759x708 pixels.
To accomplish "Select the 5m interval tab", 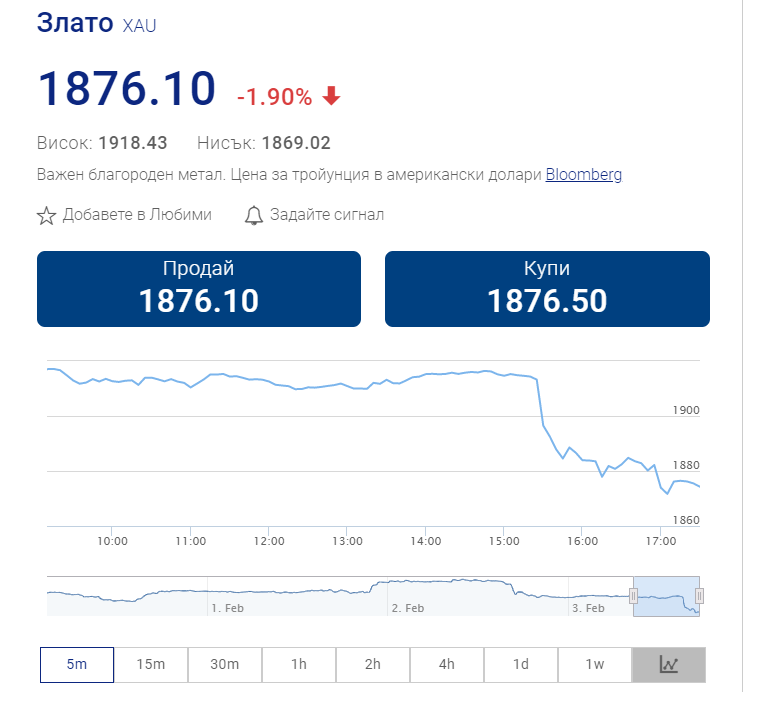I will tap(77, 664).
